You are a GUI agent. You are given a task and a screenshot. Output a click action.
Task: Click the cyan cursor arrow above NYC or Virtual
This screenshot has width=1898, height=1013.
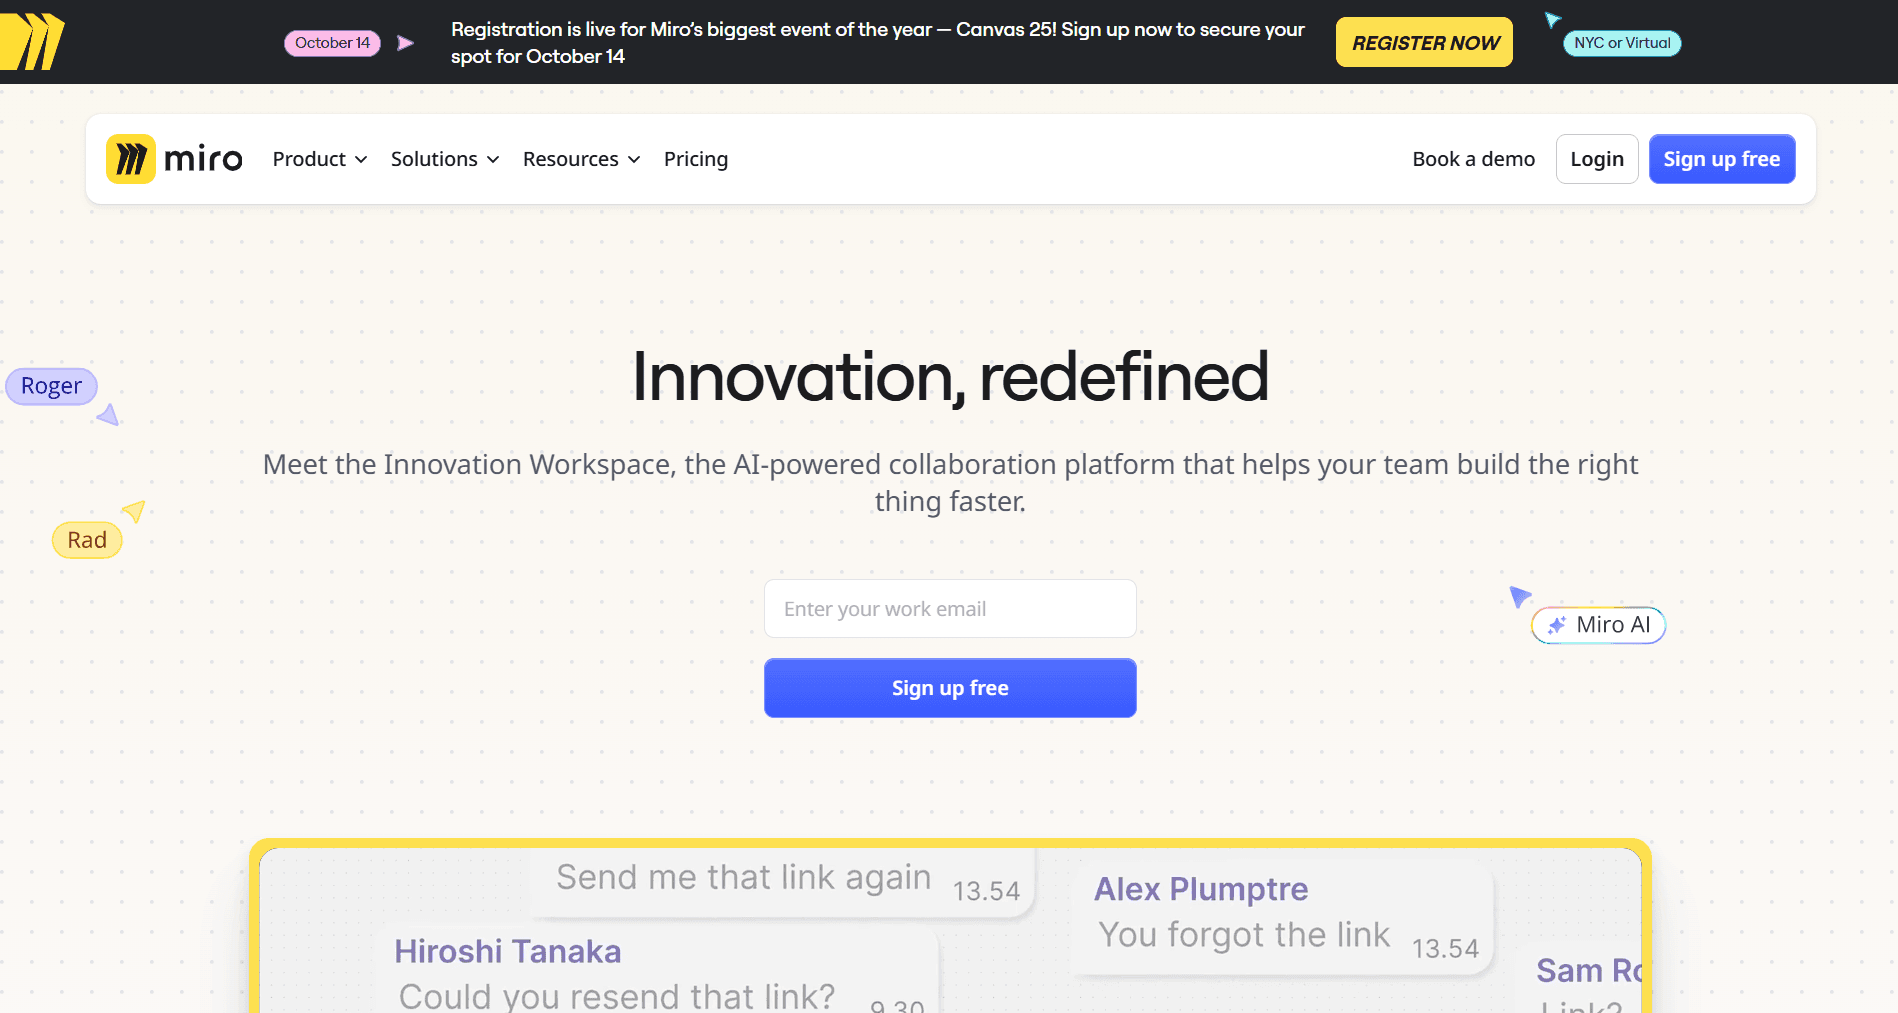pos(1551,18)
